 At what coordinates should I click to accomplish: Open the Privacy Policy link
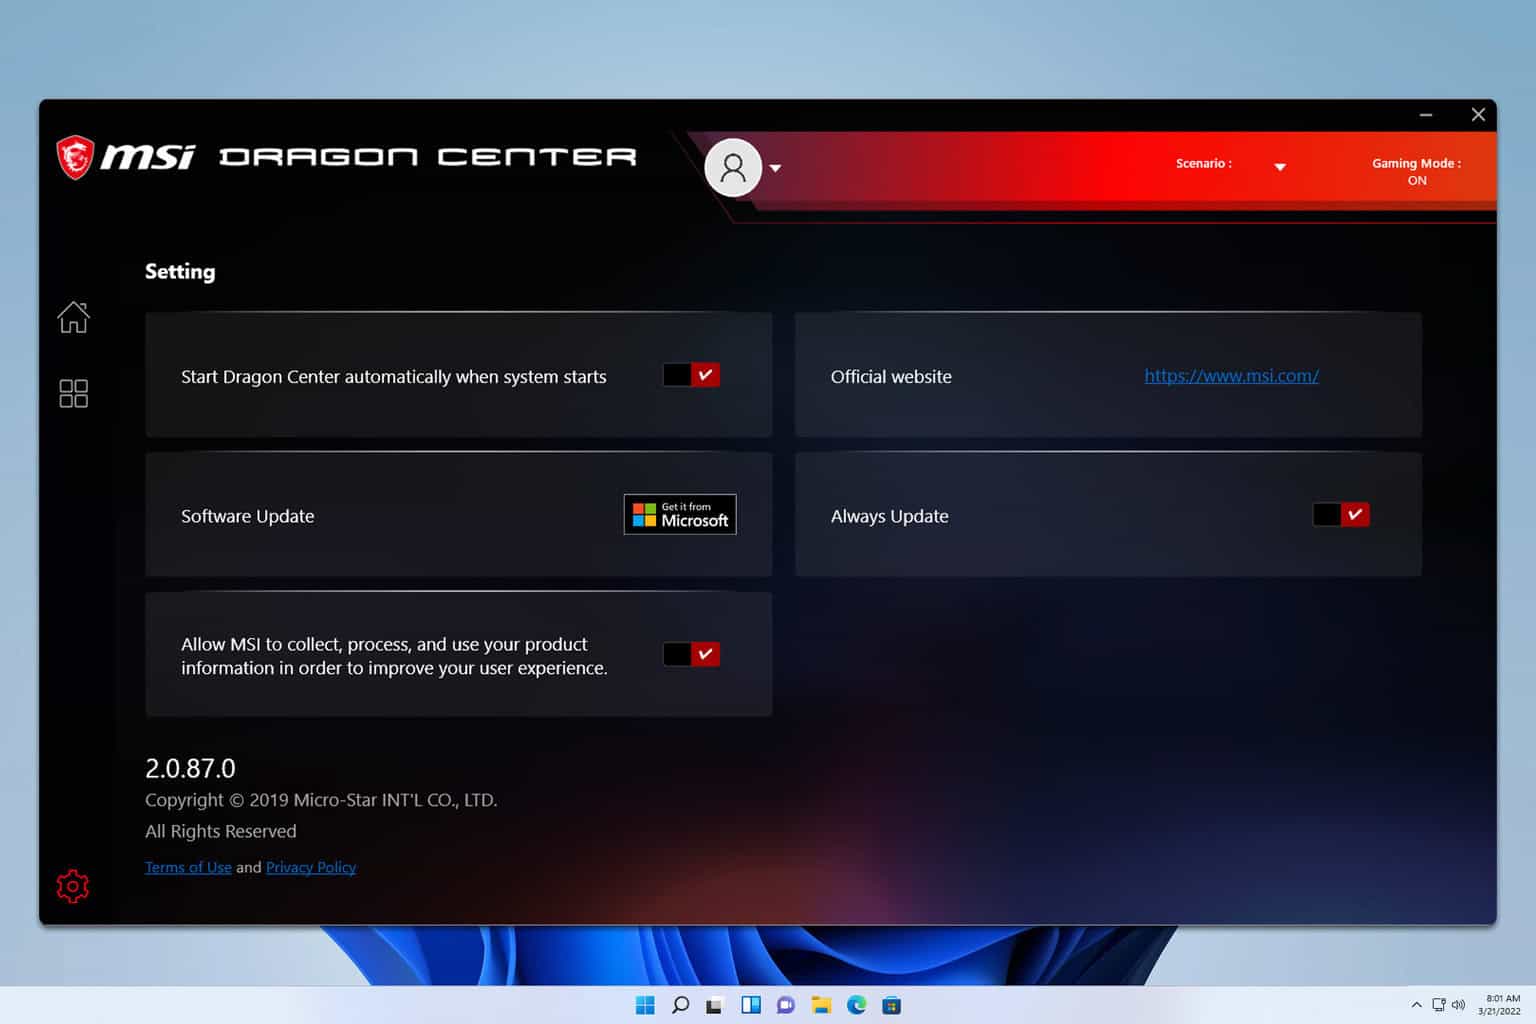point(311,867)
